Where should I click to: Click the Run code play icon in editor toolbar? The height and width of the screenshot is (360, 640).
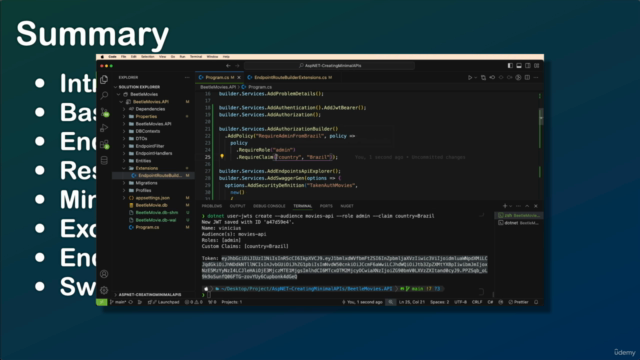tap(470, 78)
